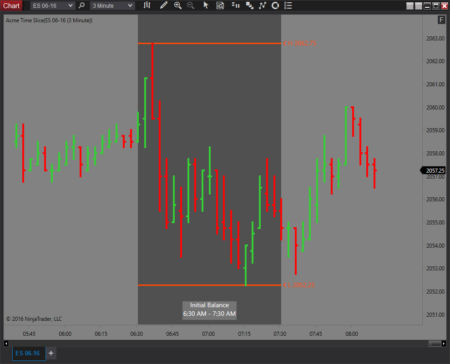
Task: Open the data series icon
Action: coord(236,5)
